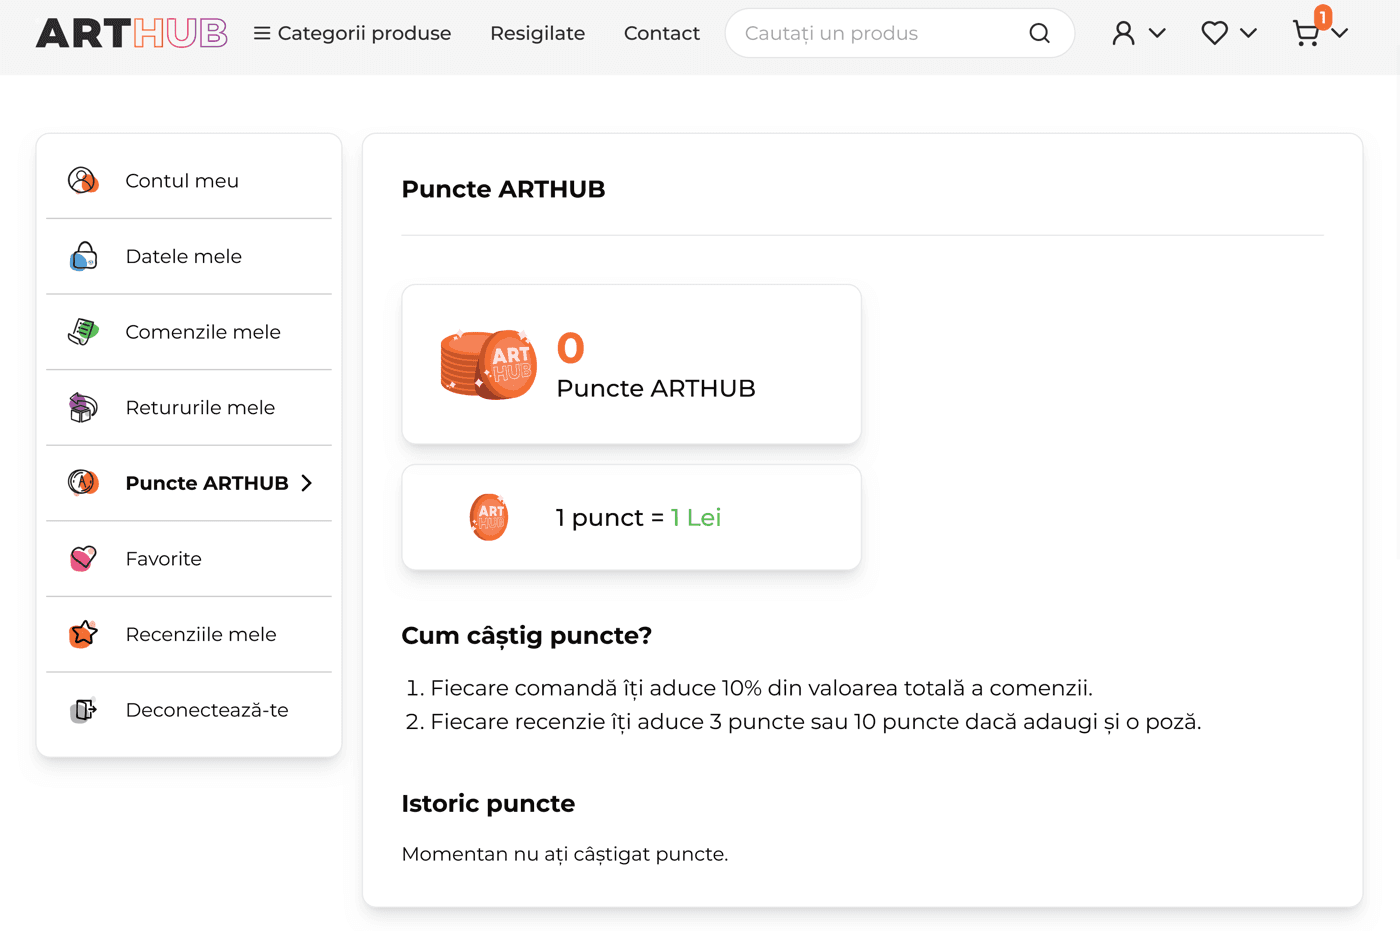Expand the cart dropdown chevron
The height and width of the screenshot is (932, 1400).
1340,33
